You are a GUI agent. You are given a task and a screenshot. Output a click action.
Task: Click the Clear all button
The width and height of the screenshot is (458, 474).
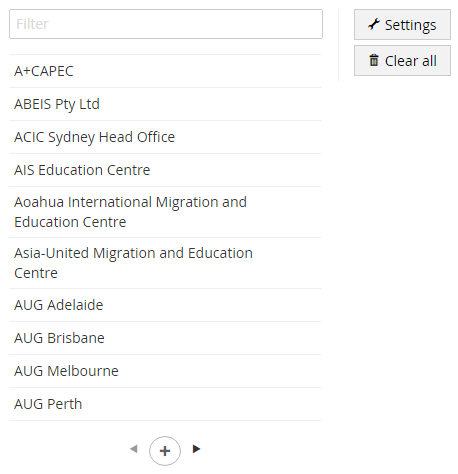(402, 61)
